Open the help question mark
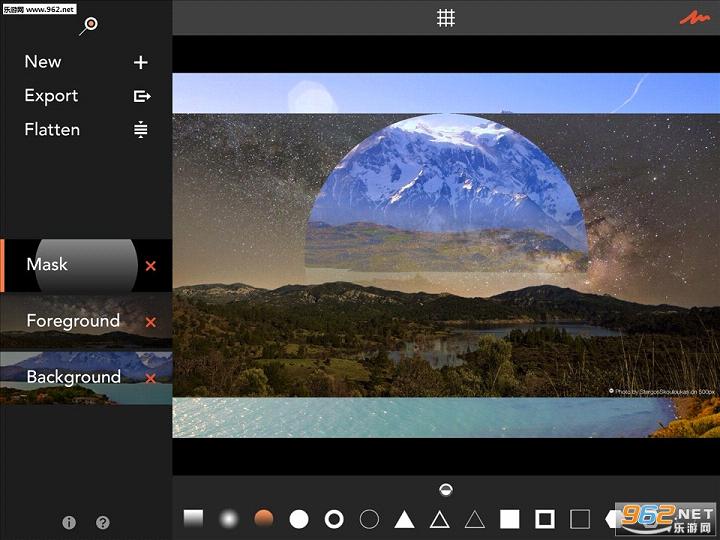 [x=102, y=522]
